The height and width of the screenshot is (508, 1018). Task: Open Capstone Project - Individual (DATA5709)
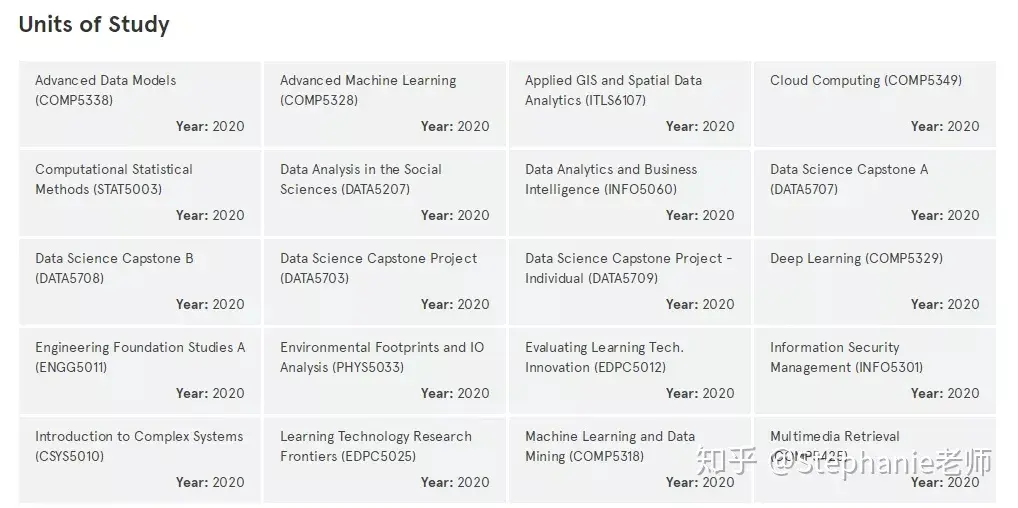pyautogui.click(x=630, y=282)
